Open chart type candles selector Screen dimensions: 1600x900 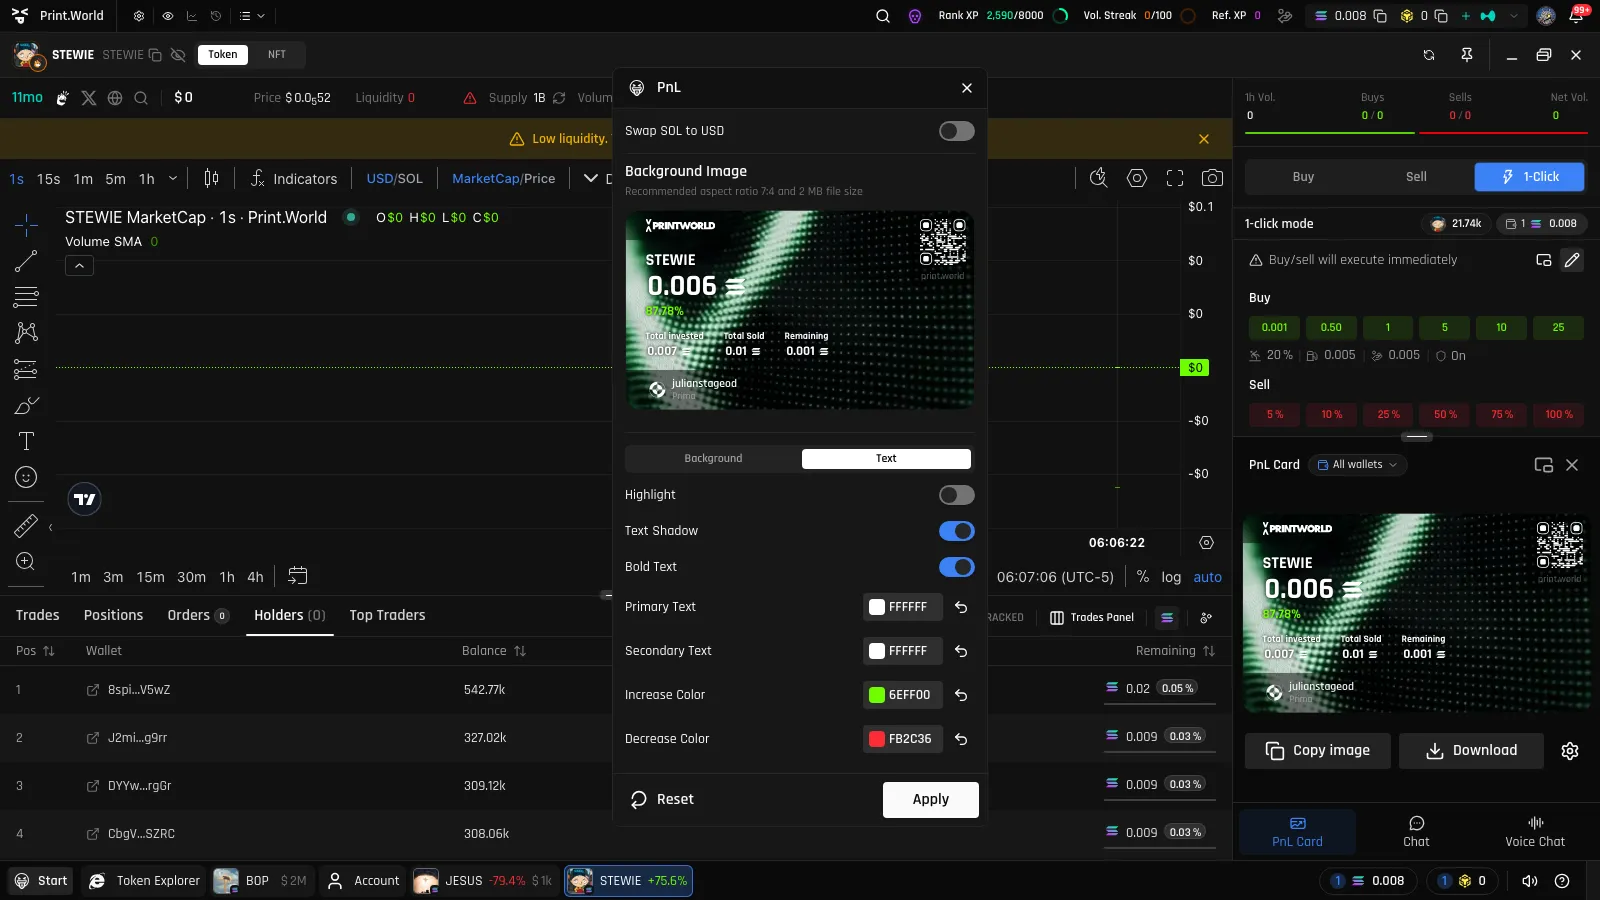tap(211, 178)
